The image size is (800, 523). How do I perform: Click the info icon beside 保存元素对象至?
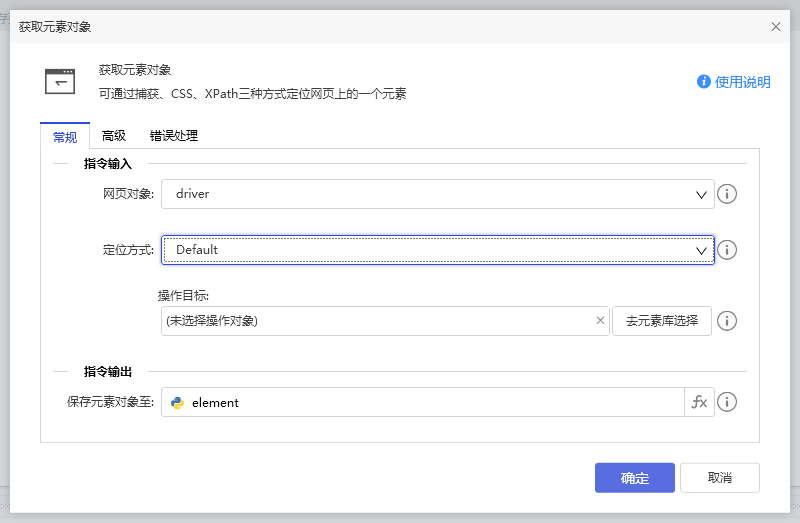click(727, 402)
